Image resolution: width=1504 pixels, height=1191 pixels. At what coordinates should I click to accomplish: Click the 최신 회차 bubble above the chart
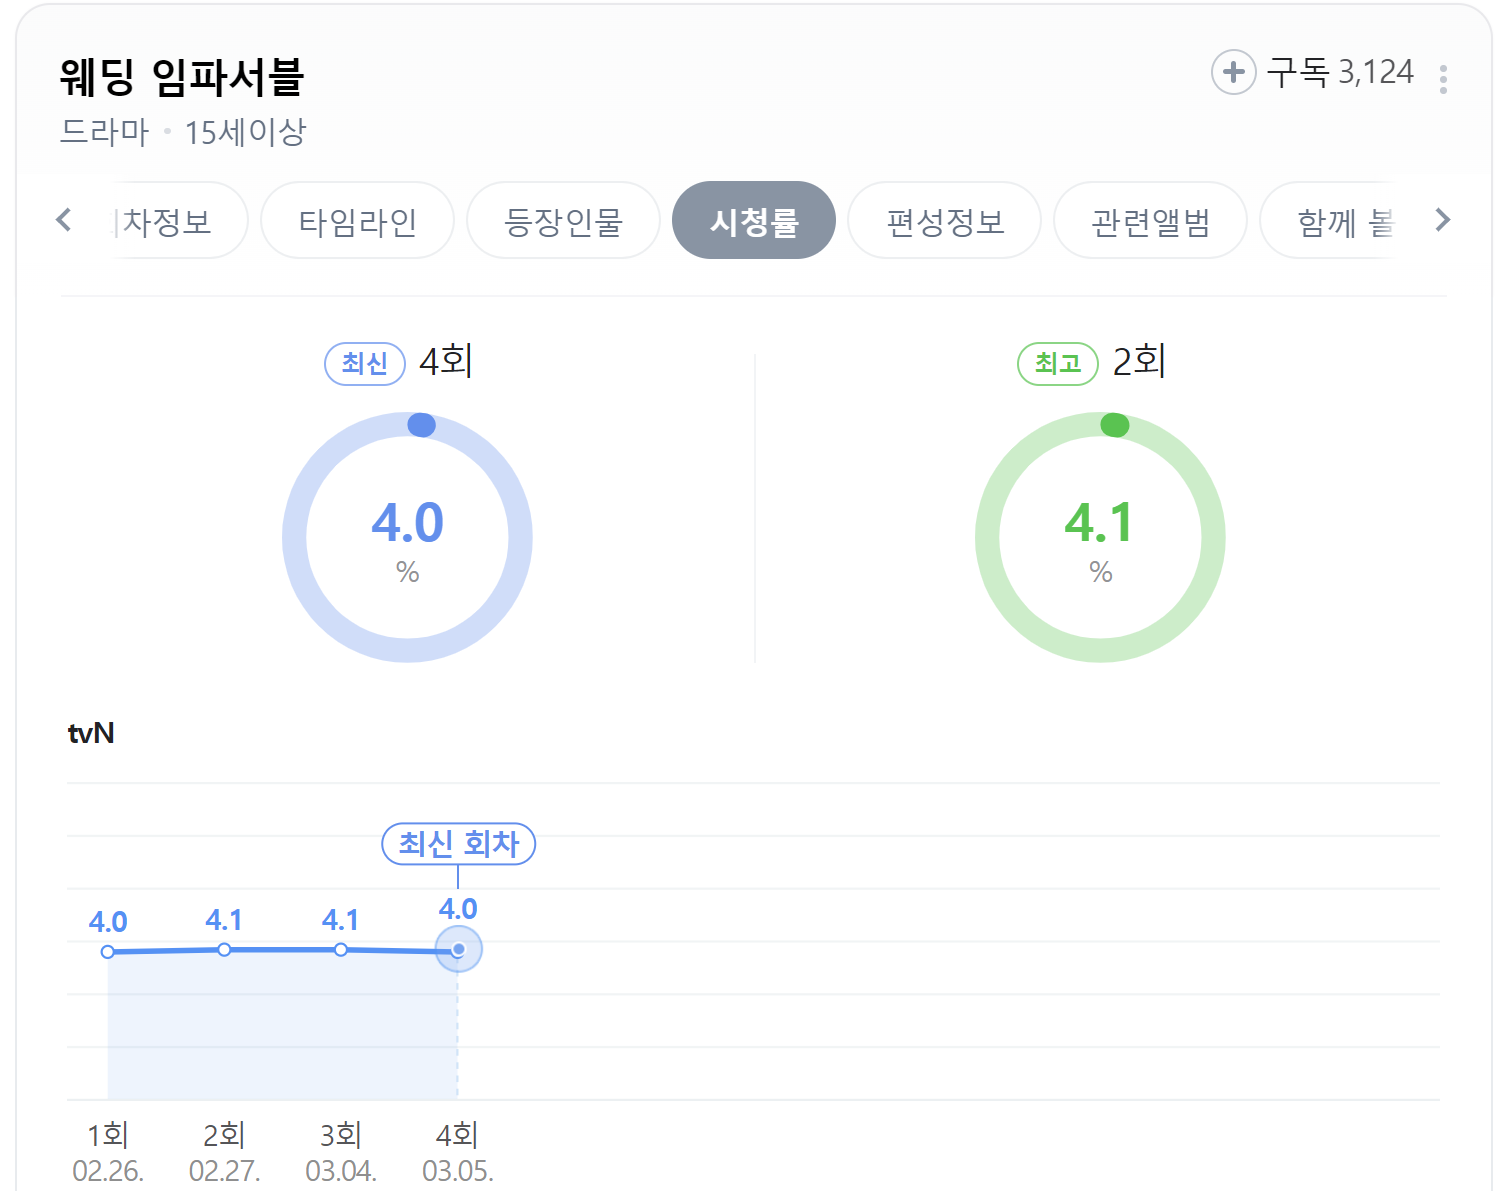458,844
